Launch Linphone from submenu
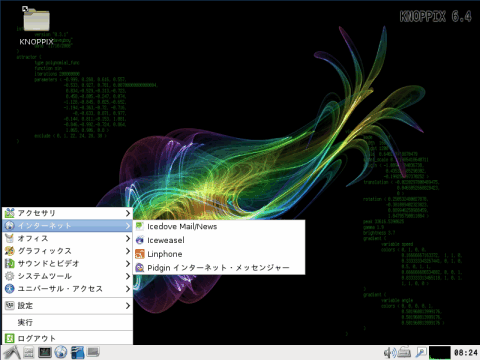The width and height of the screenshot is (480, 360). 219,254
